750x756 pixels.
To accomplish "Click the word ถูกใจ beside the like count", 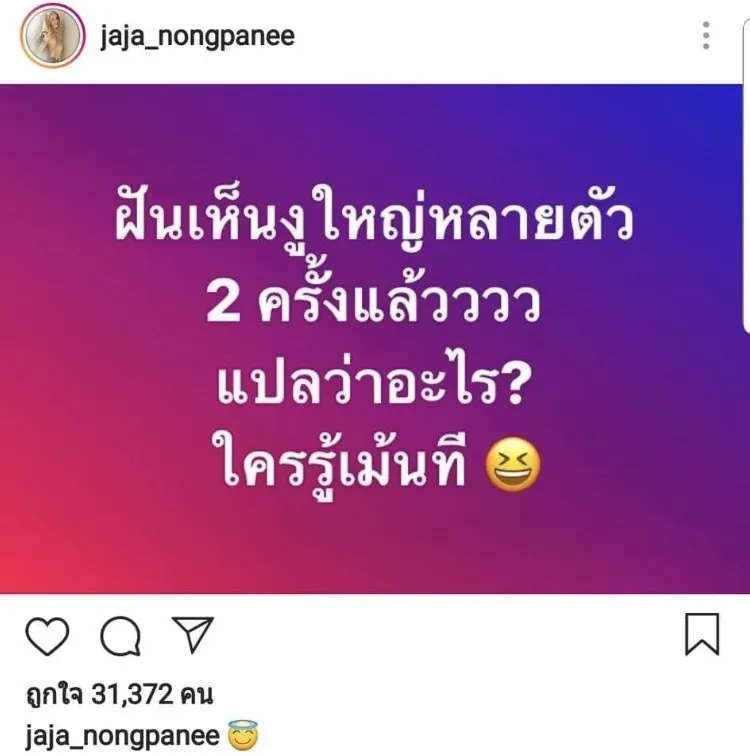I will pos(54,695).
